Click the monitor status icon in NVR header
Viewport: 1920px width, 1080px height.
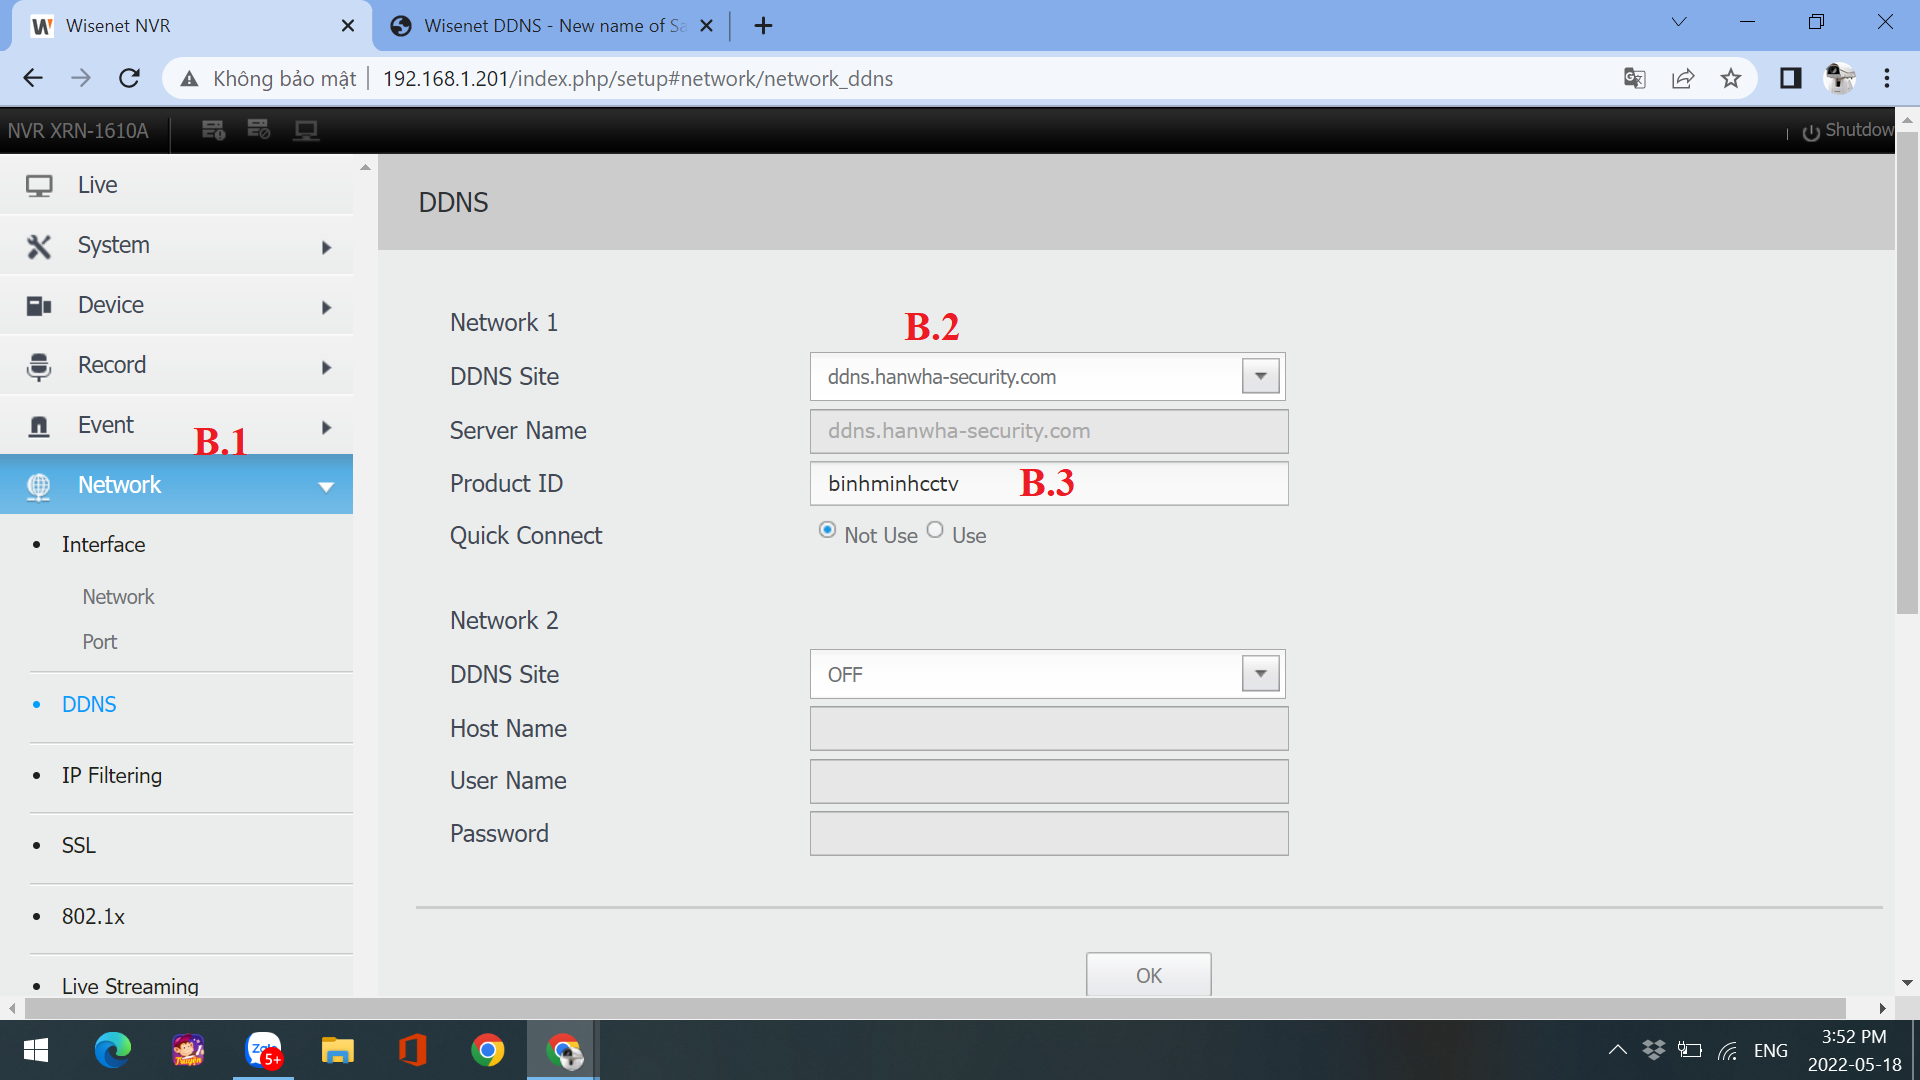coord(306,130)
